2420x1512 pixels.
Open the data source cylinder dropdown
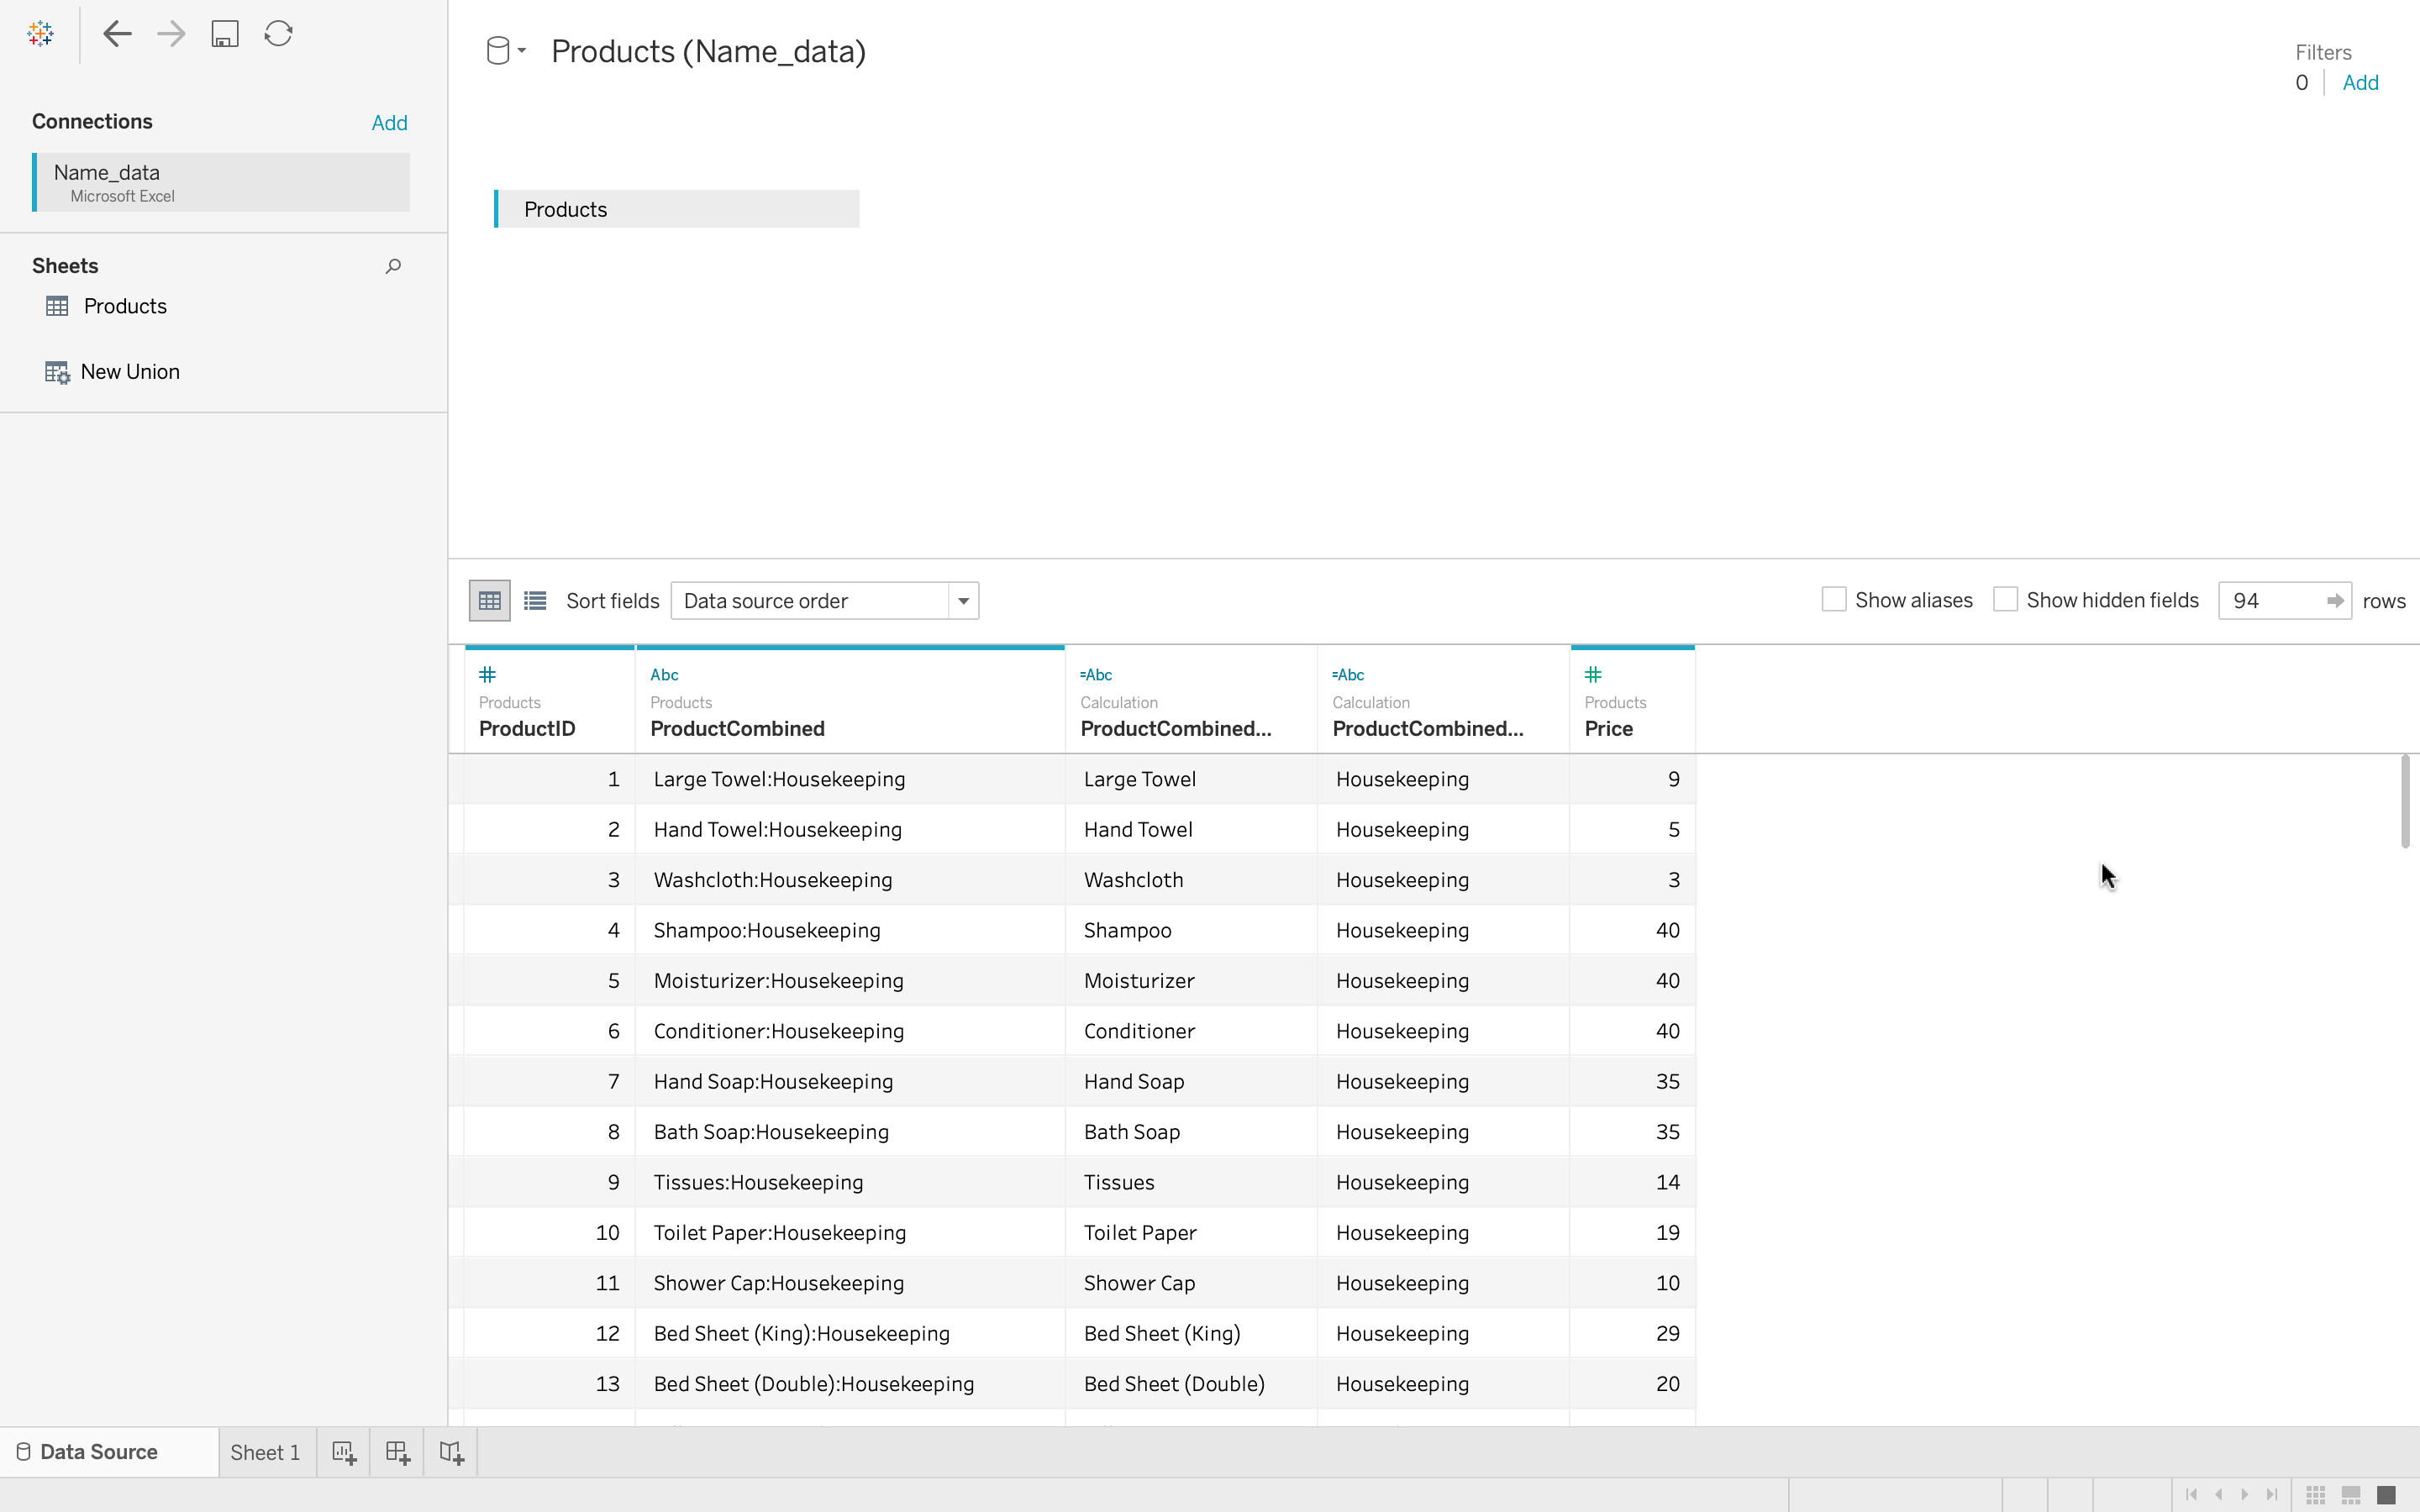tap(505, 51)
